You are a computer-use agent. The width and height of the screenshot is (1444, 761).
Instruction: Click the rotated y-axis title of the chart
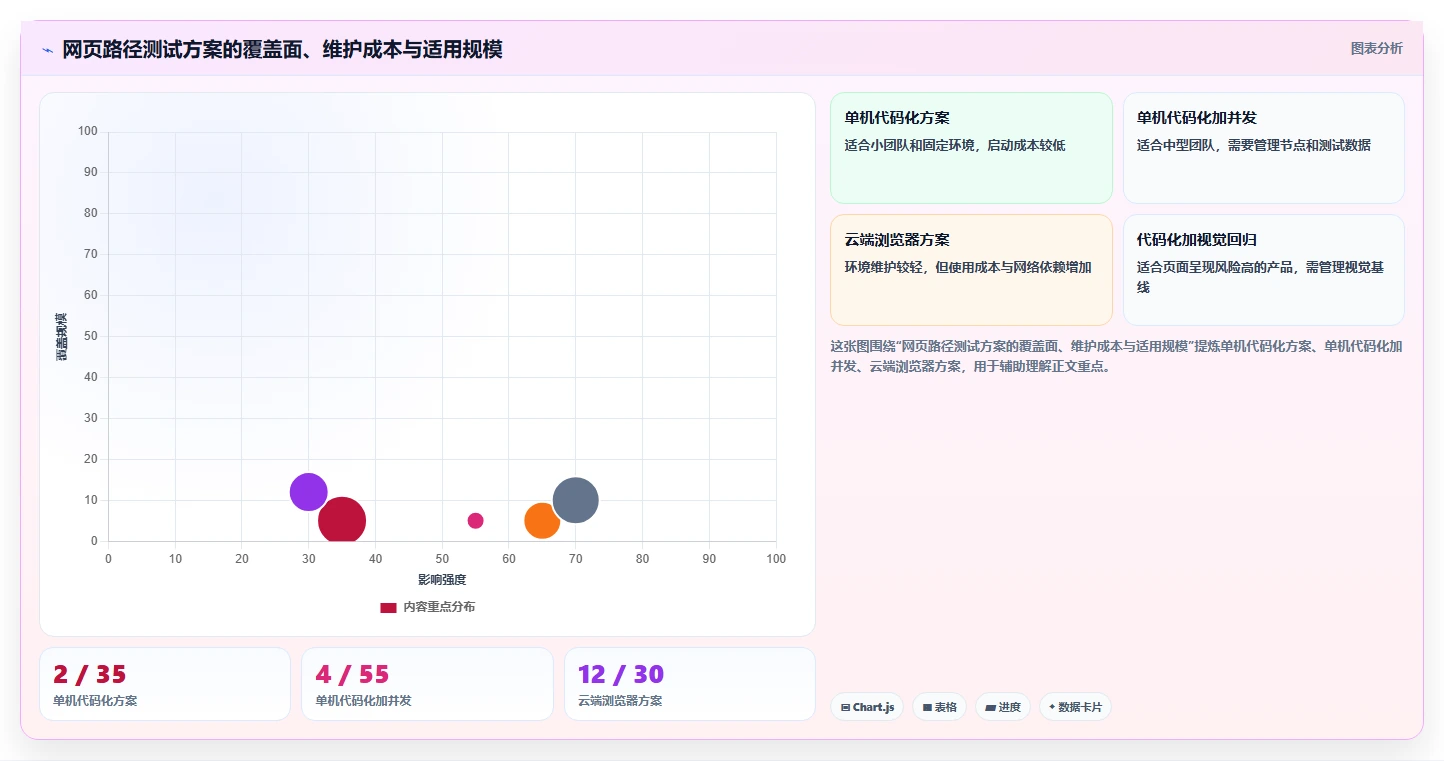pos(62,336)
